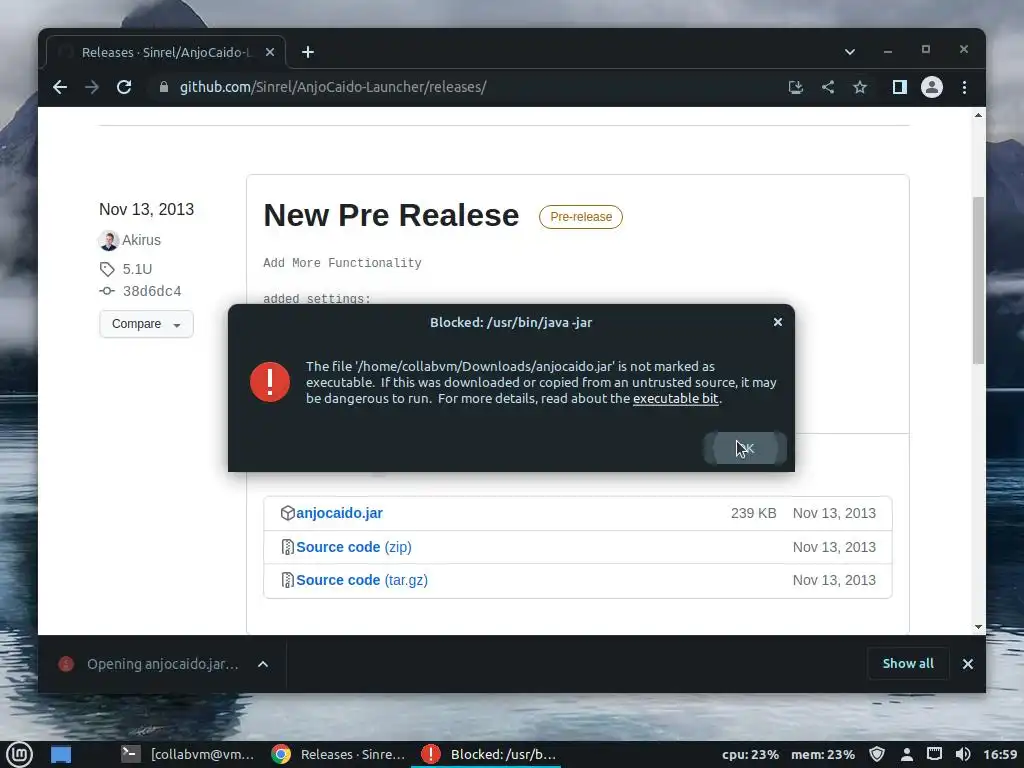Click Show all downloads
The image size is (1024, 768).
(908, 664)
